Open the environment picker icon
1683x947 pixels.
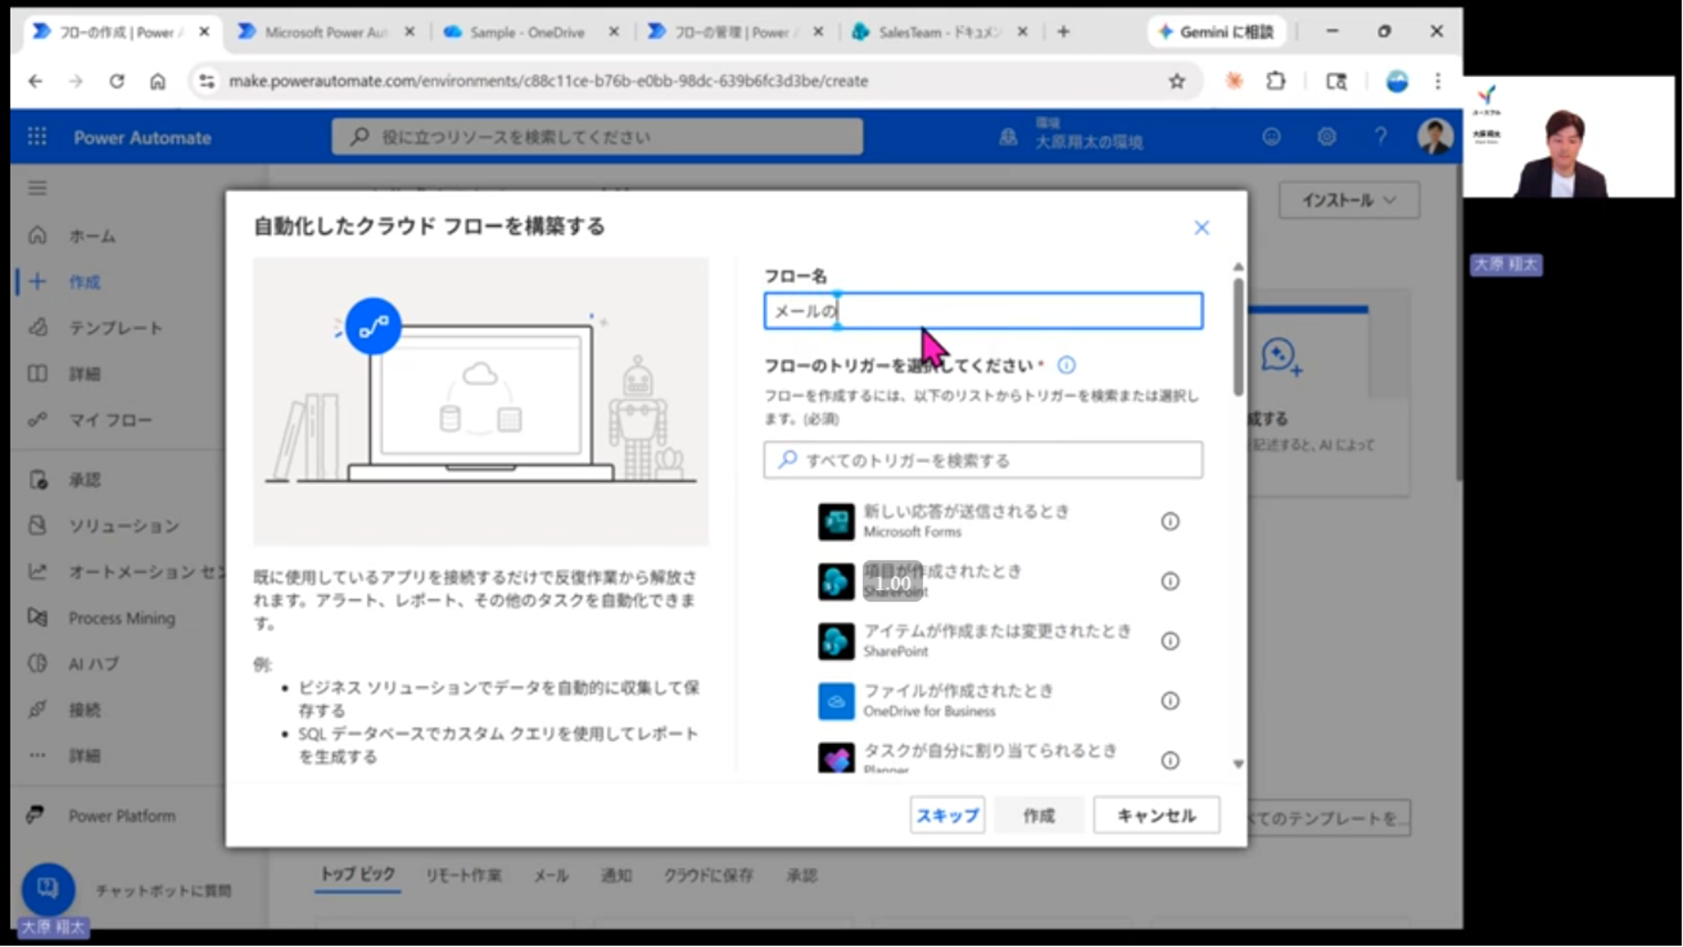point(1008,137)
